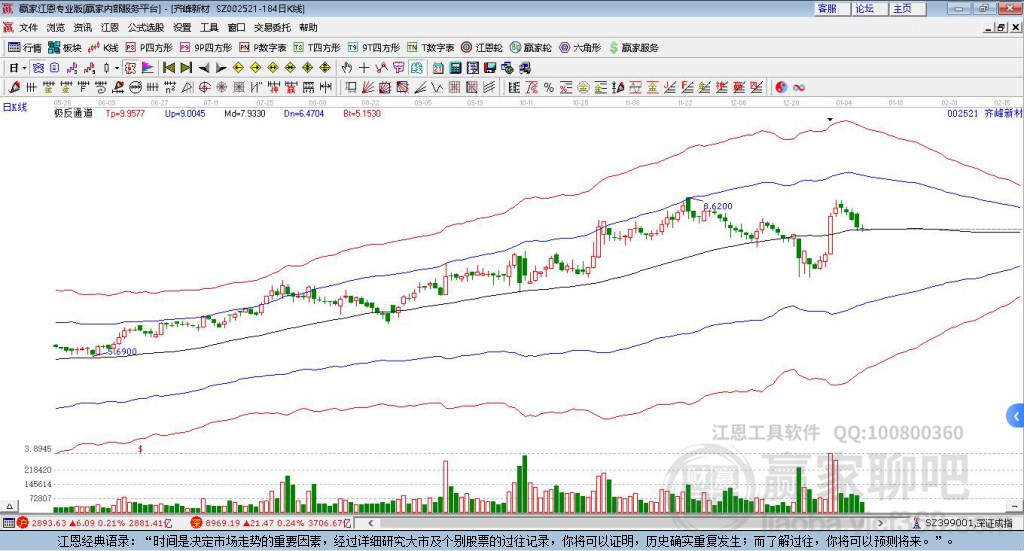Click the 日K线 label

tap(15, 107)
